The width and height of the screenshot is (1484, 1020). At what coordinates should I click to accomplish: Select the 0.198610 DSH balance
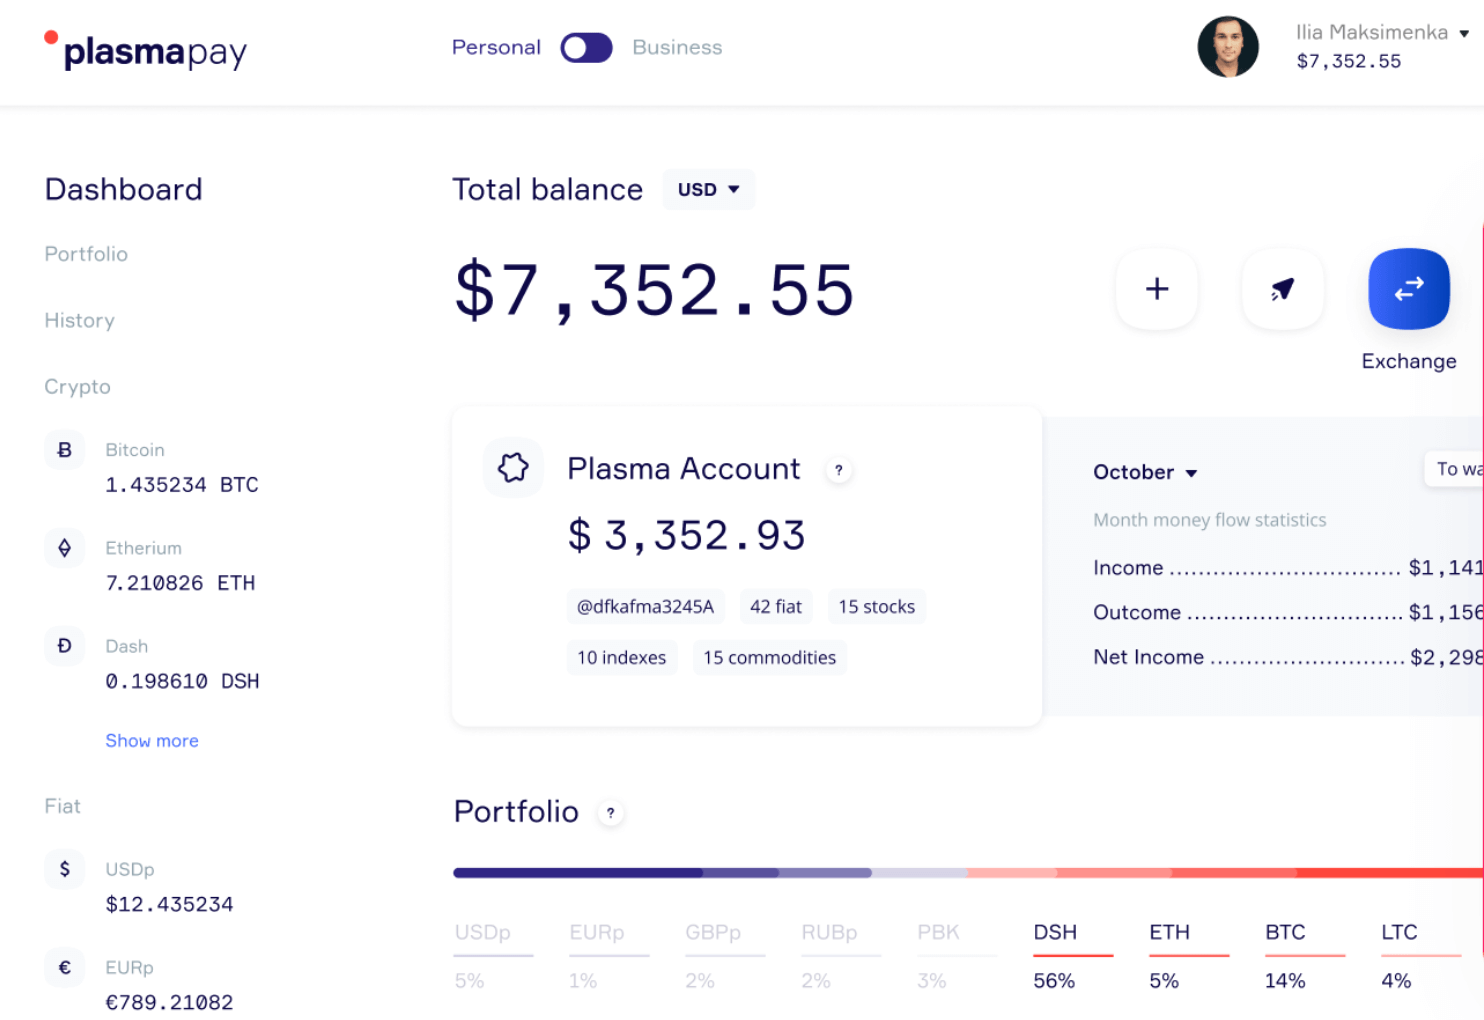click(182, 681)
